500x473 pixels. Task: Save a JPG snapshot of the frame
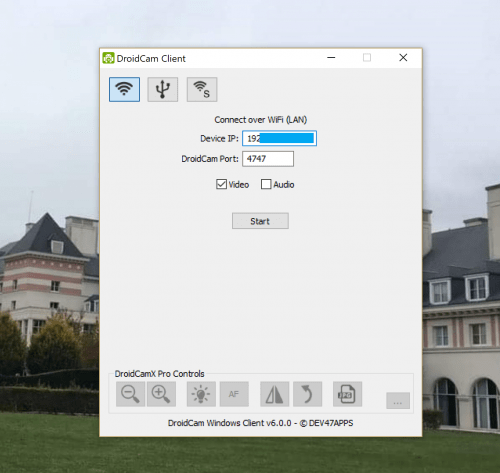[347, 394]
